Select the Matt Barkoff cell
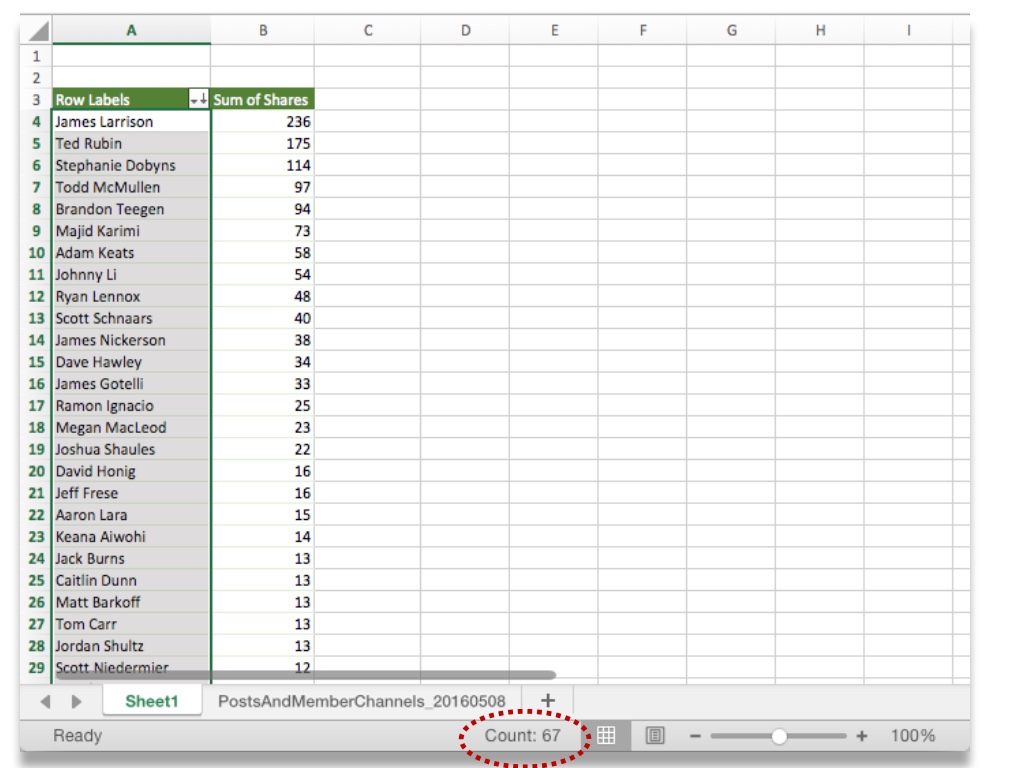 (x=131, y=602)
